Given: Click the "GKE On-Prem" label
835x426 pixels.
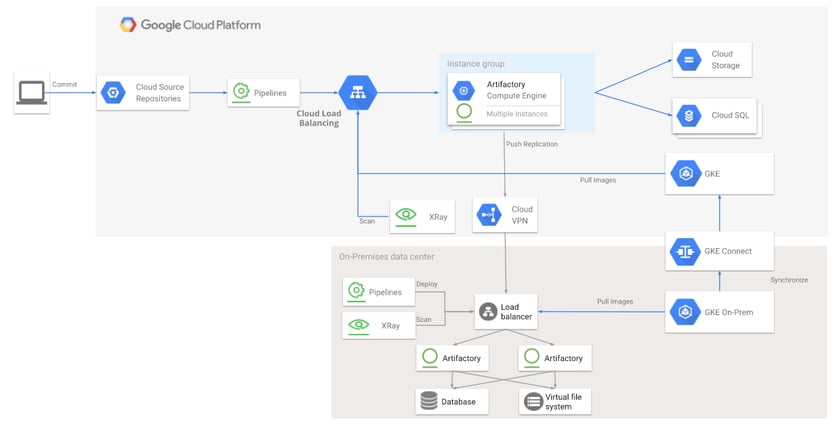Looking at the screenshot, I should 728,312.
